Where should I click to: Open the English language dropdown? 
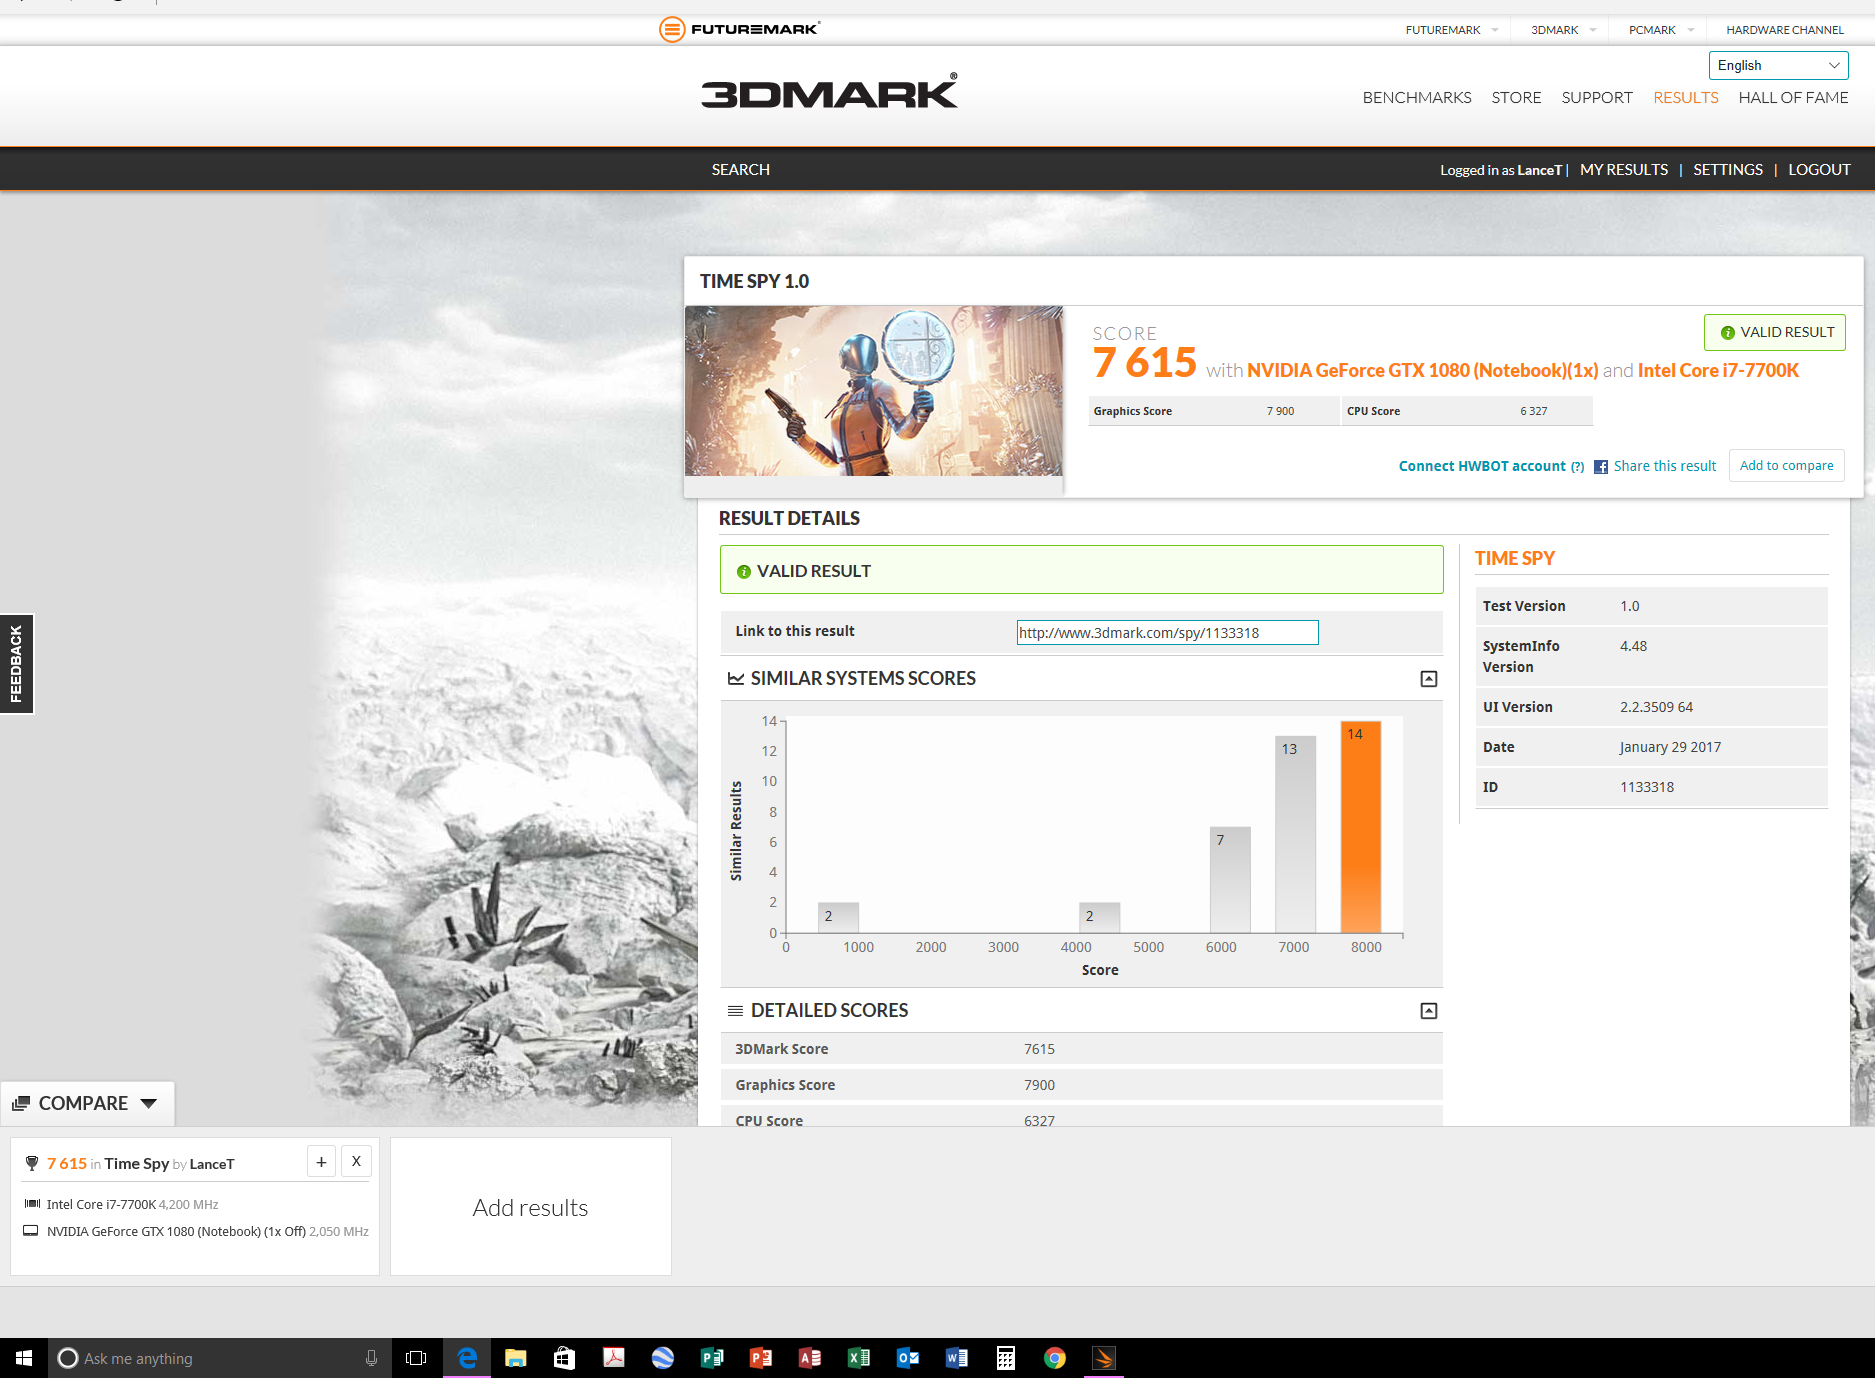coord(1778,66)
